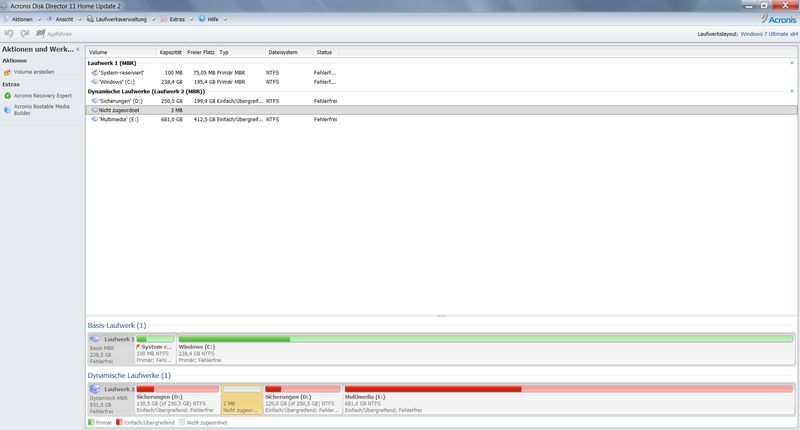Image resolution: width=800 pixels, height=430 pixels.
Task: Open the Hilfe menu
Action: pyautogui.click(x=213, y=19)
